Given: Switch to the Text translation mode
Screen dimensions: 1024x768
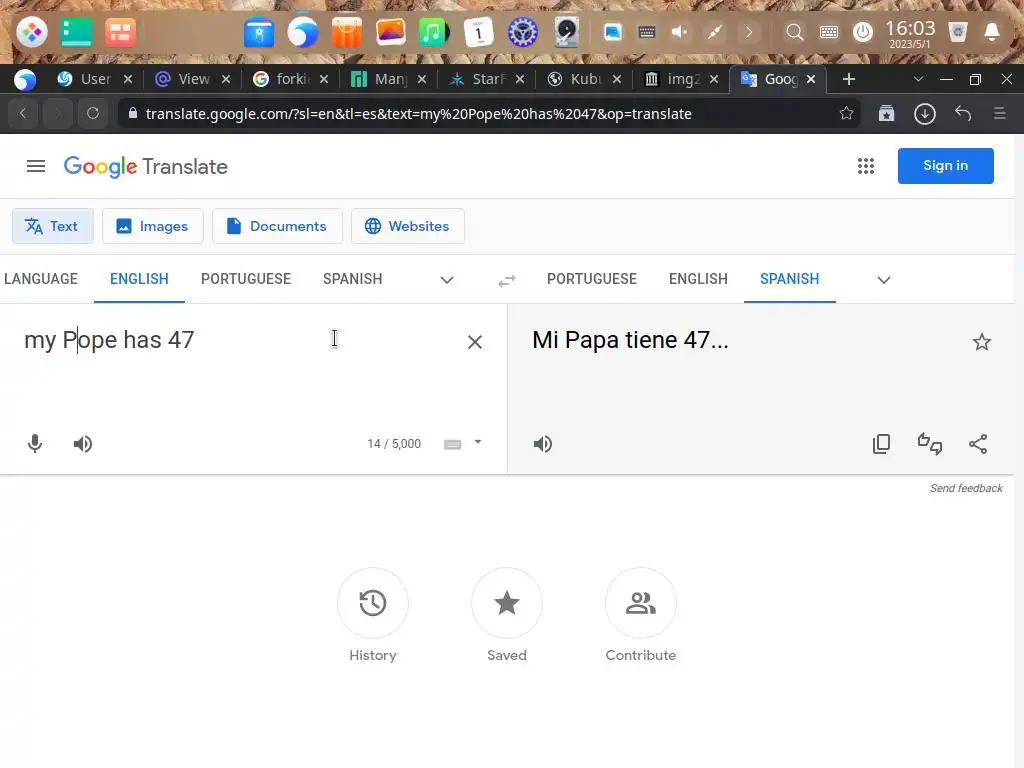Looking at the screenshot, I should 53,226.
